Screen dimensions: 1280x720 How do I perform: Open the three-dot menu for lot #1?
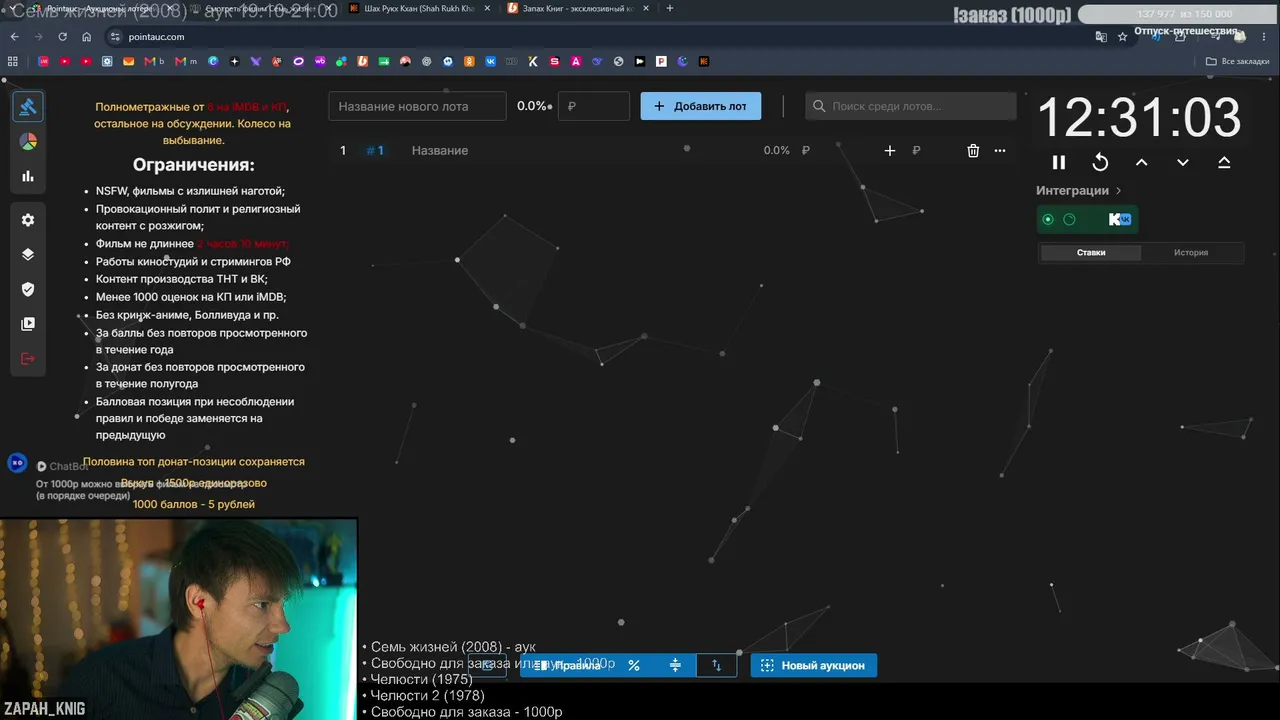pos(999,150)
